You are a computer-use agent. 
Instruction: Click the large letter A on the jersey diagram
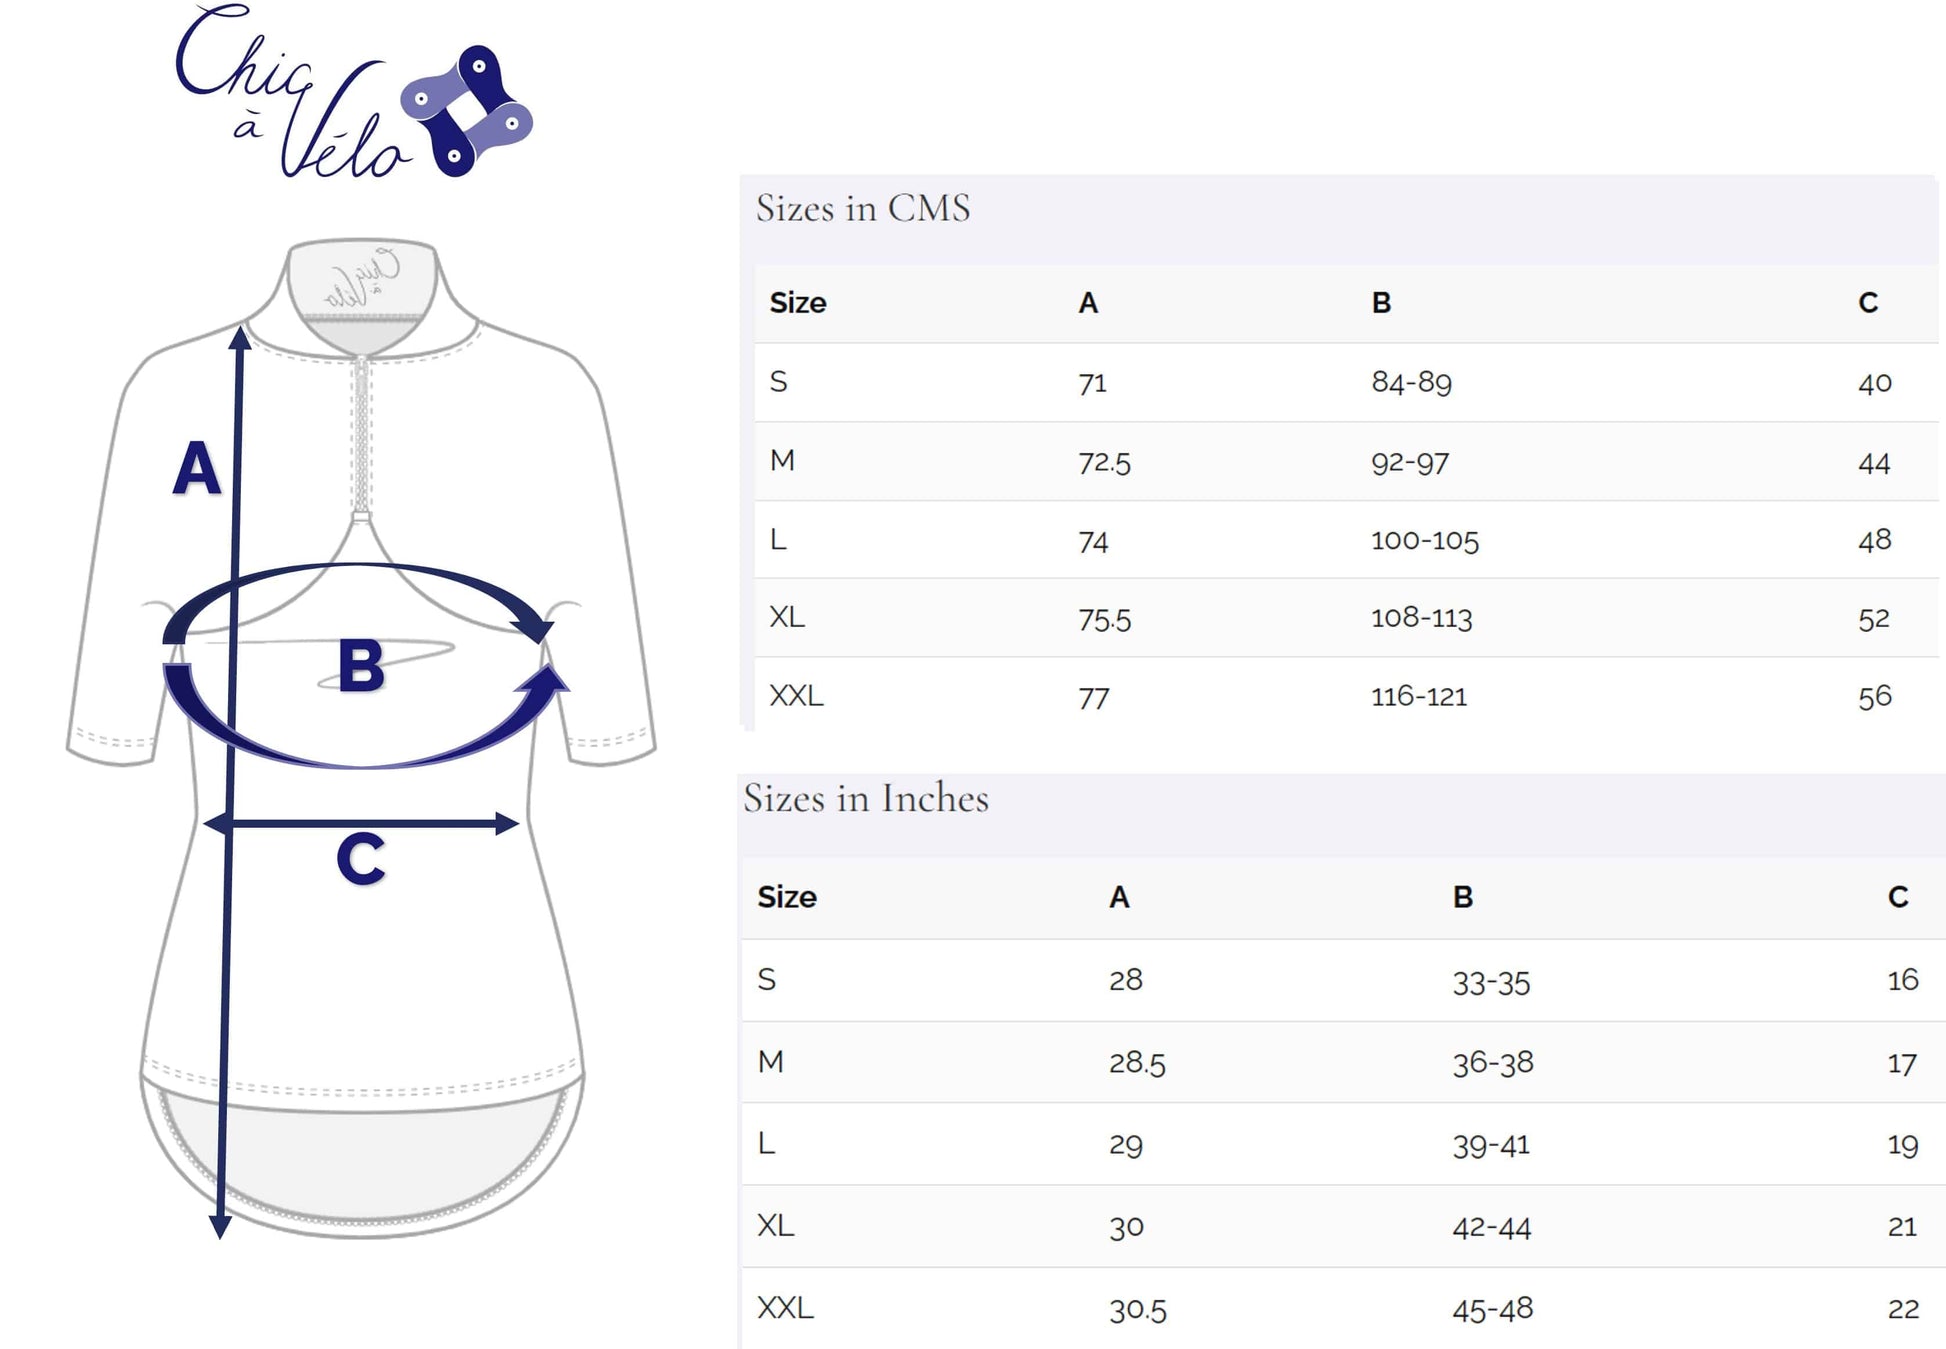point(197,468)
